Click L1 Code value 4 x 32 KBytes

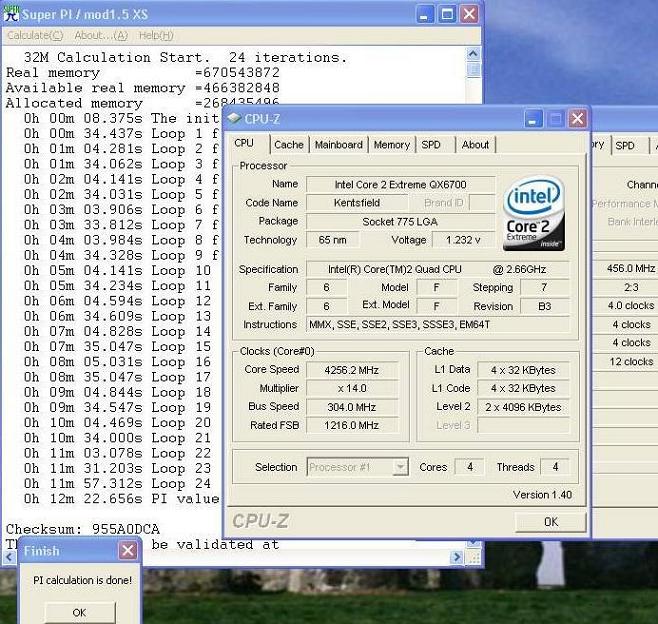(523, 388)
